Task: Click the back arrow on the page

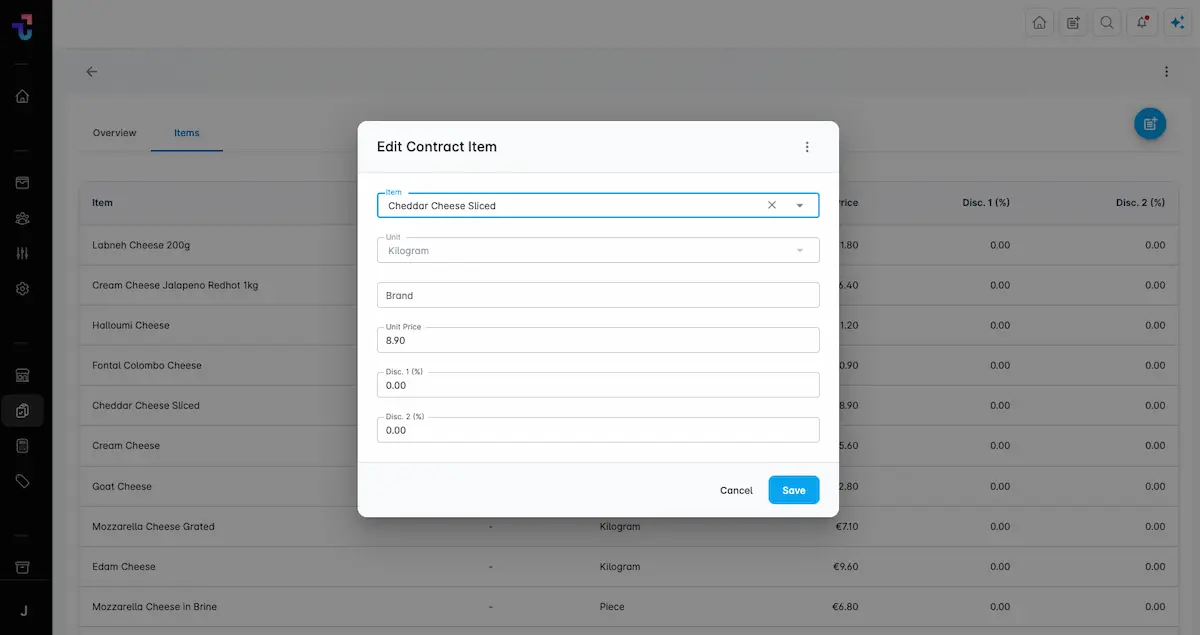Action: pos(92,72)
